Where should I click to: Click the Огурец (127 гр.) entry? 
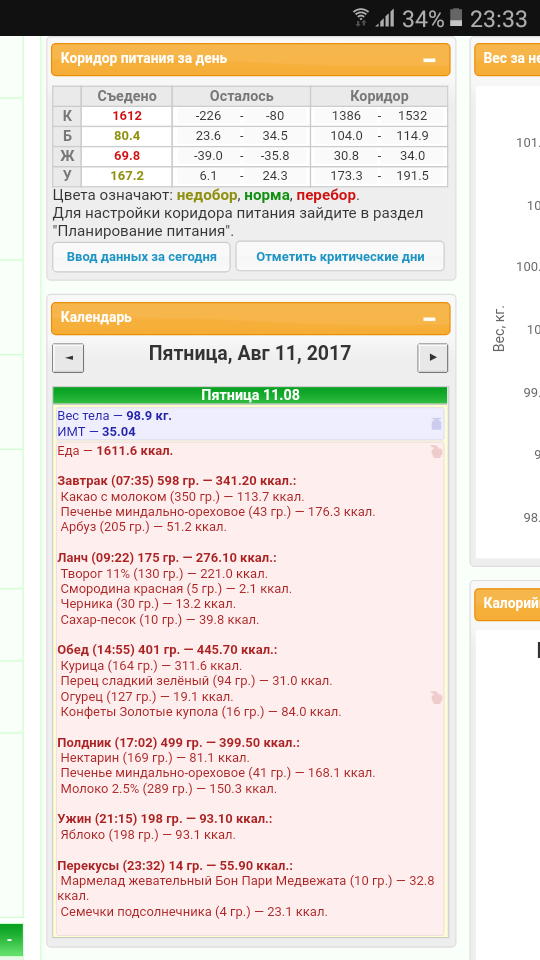coord(147,697)
